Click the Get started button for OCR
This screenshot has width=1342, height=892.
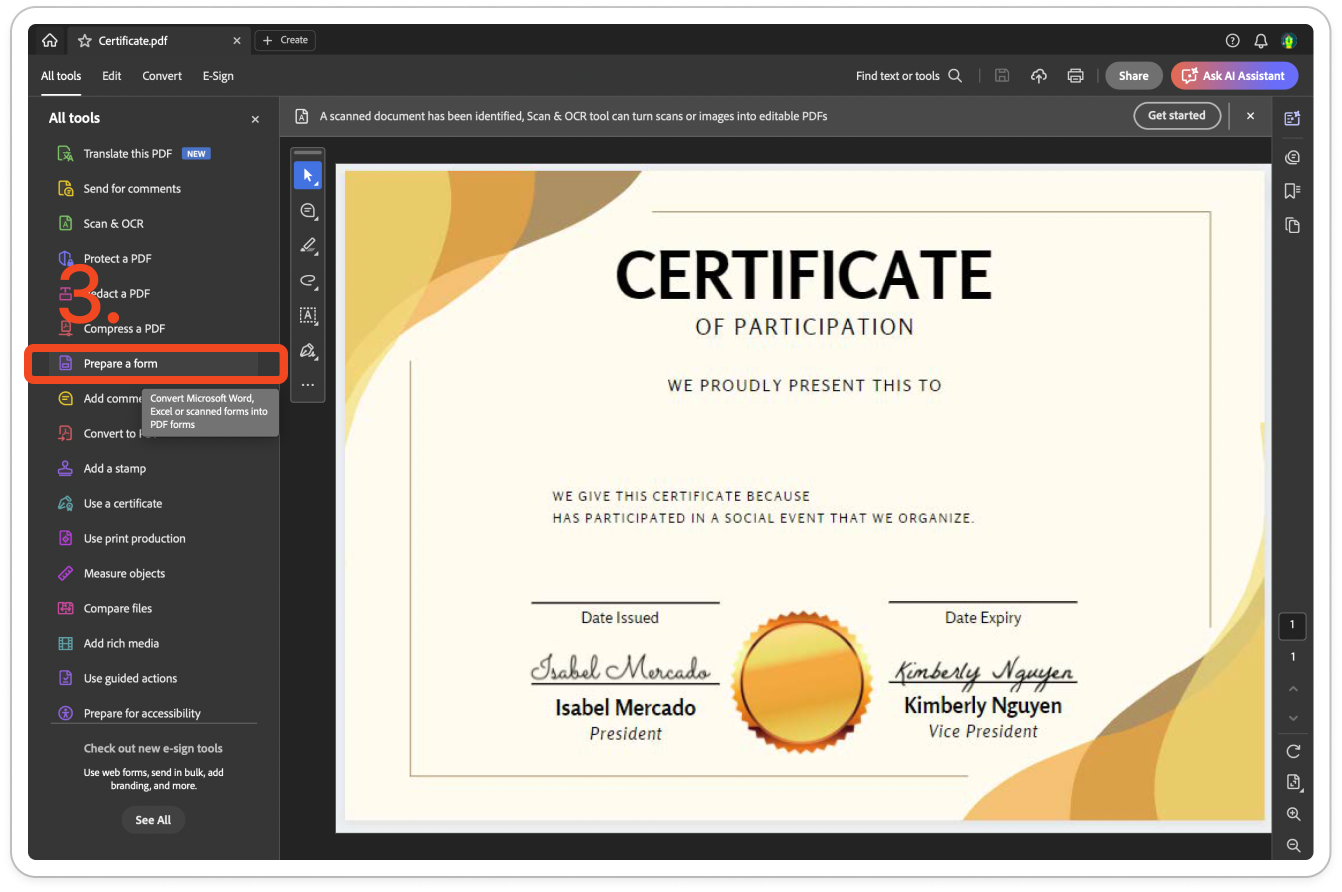tap(1176, 116)
